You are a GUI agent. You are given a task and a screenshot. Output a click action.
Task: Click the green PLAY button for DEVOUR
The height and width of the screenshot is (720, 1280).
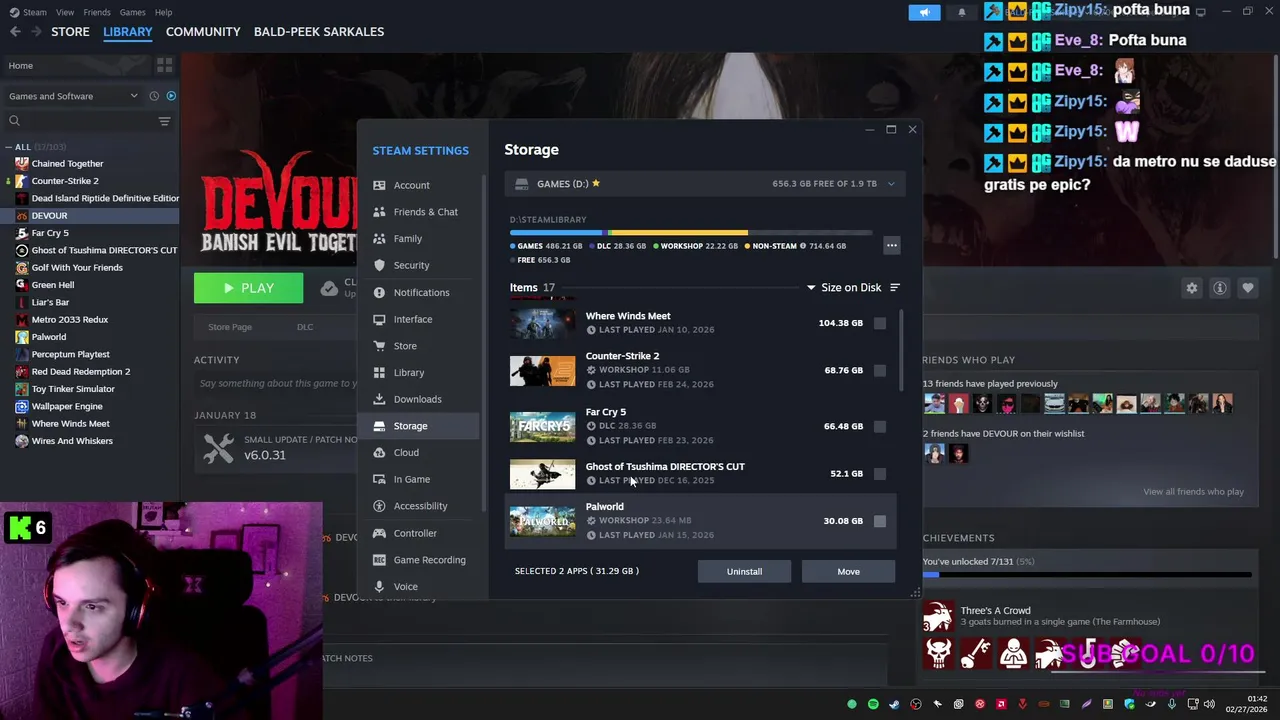pos(248,288)
